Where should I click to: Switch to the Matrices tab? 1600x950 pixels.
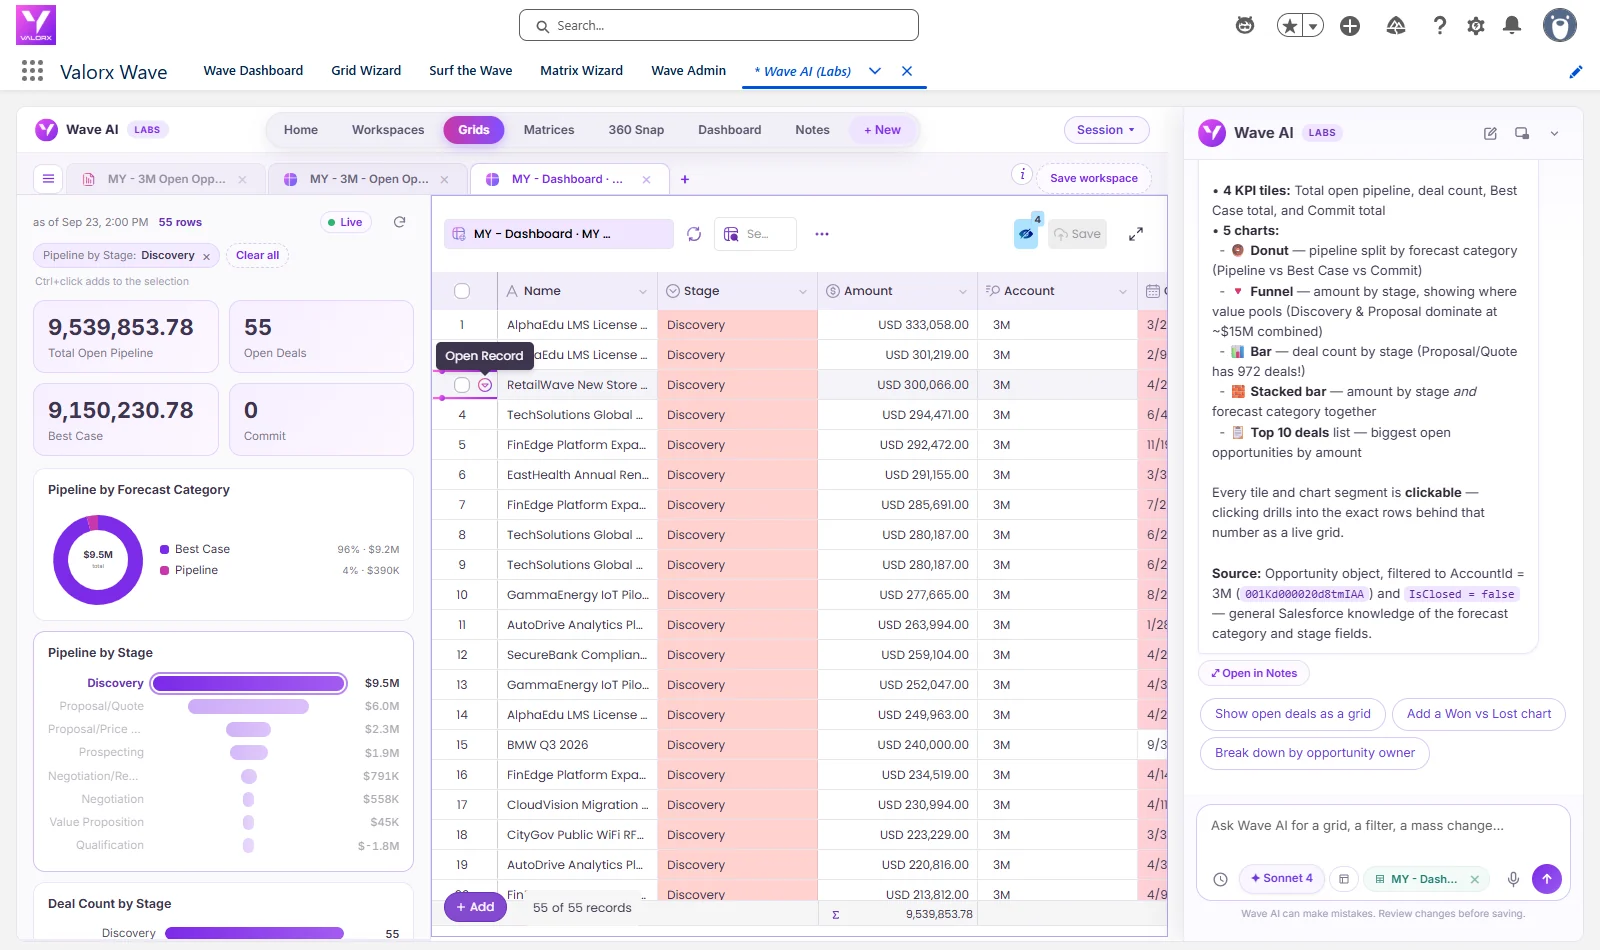coord(549,130)
